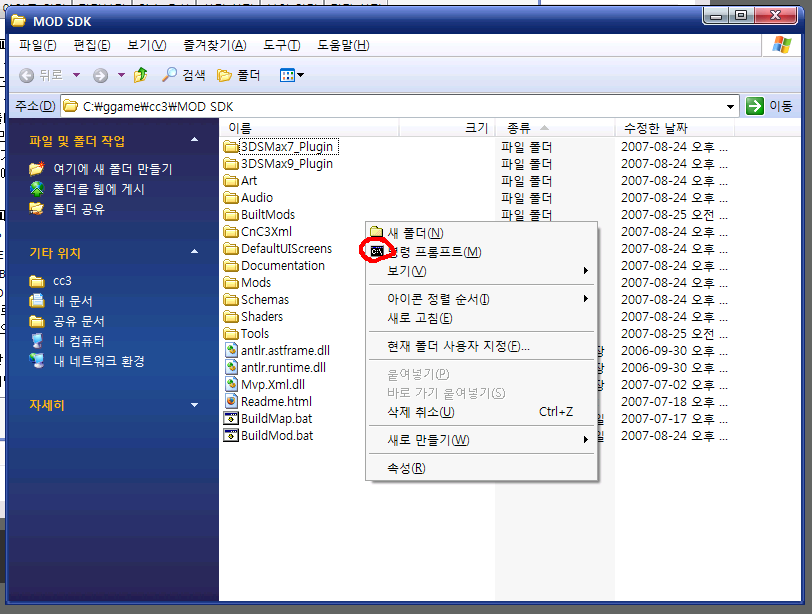
Task: Open the 도움말(H) menu
Action: click(343, 46)
